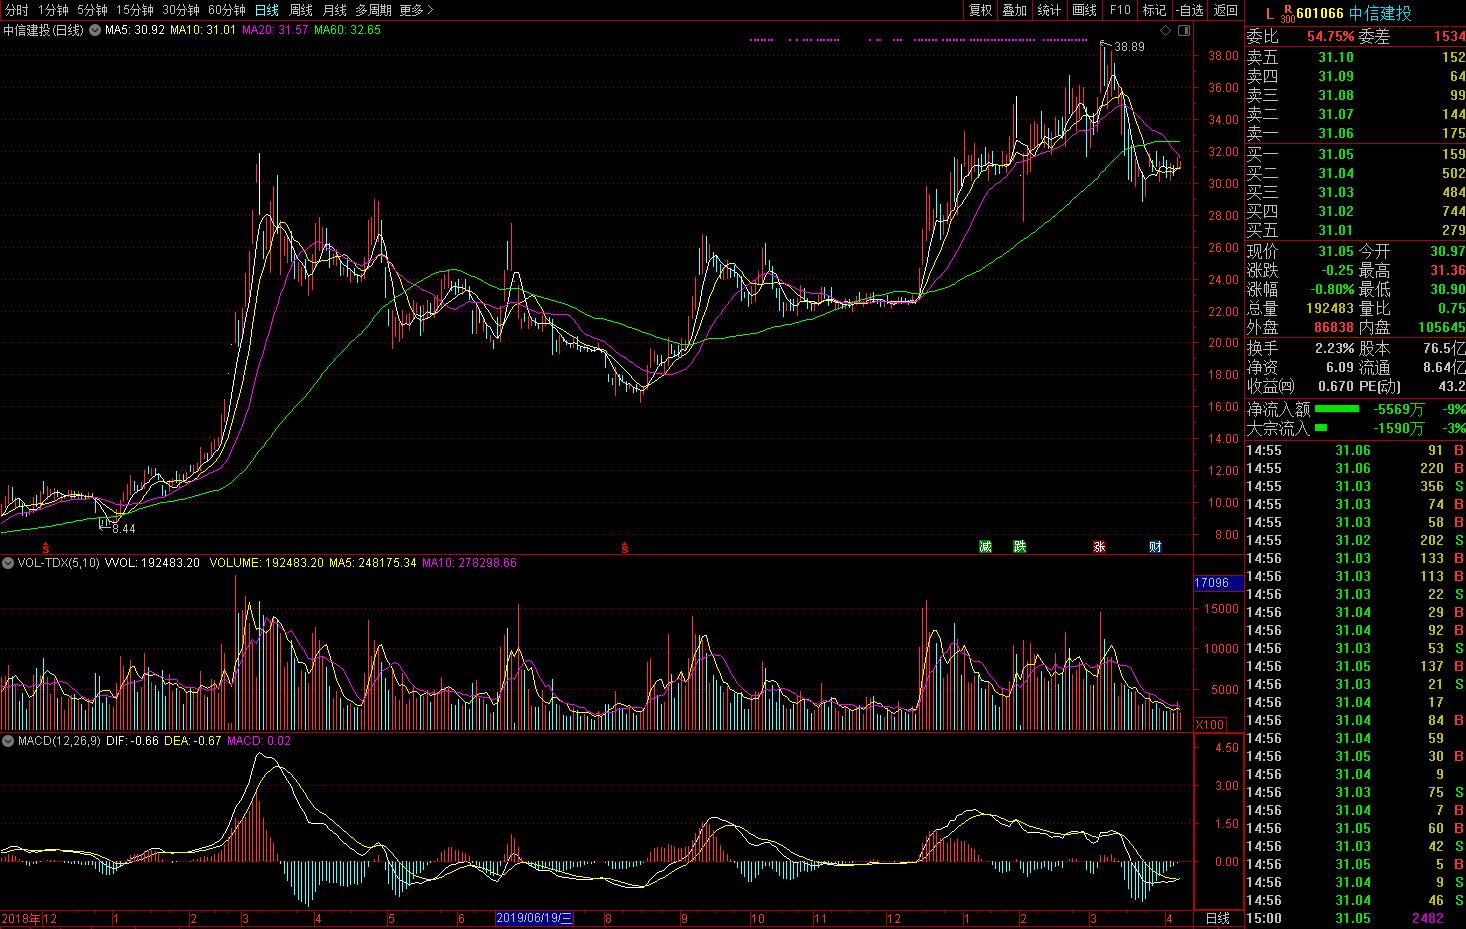The width and height of the screenshot is (1466, 929).
Task: Click 买一 bid price 31.05
Action: pos(1335,154)
